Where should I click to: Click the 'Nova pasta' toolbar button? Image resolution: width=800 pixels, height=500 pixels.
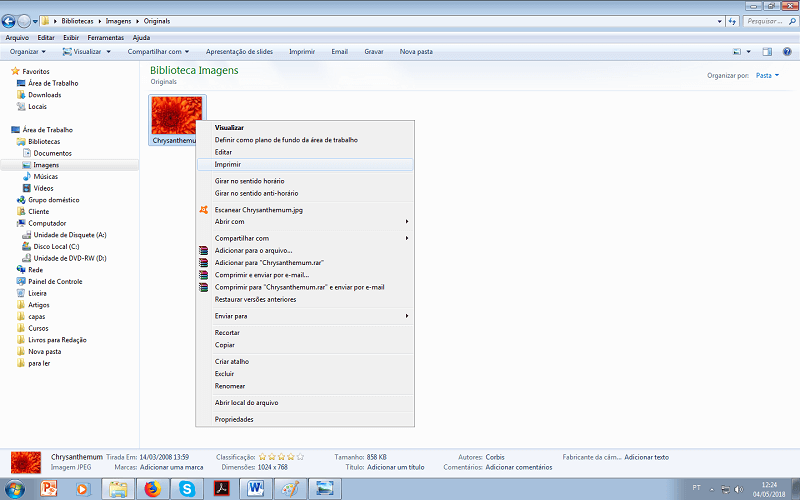(416, 51)
